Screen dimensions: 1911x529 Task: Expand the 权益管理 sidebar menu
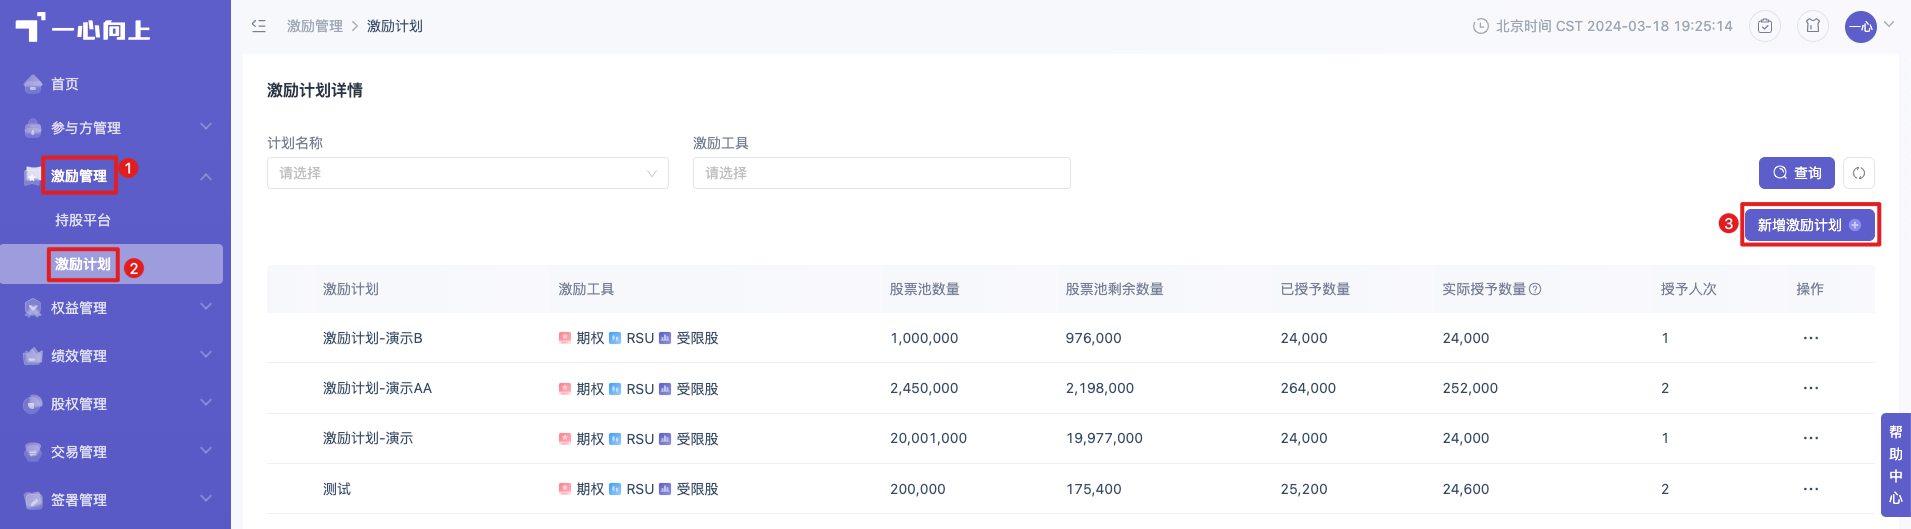115,308
